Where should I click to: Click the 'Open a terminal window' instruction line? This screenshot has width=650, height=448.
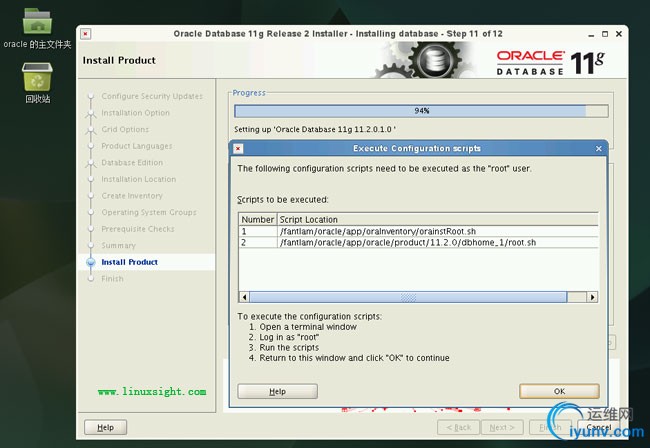308,327
